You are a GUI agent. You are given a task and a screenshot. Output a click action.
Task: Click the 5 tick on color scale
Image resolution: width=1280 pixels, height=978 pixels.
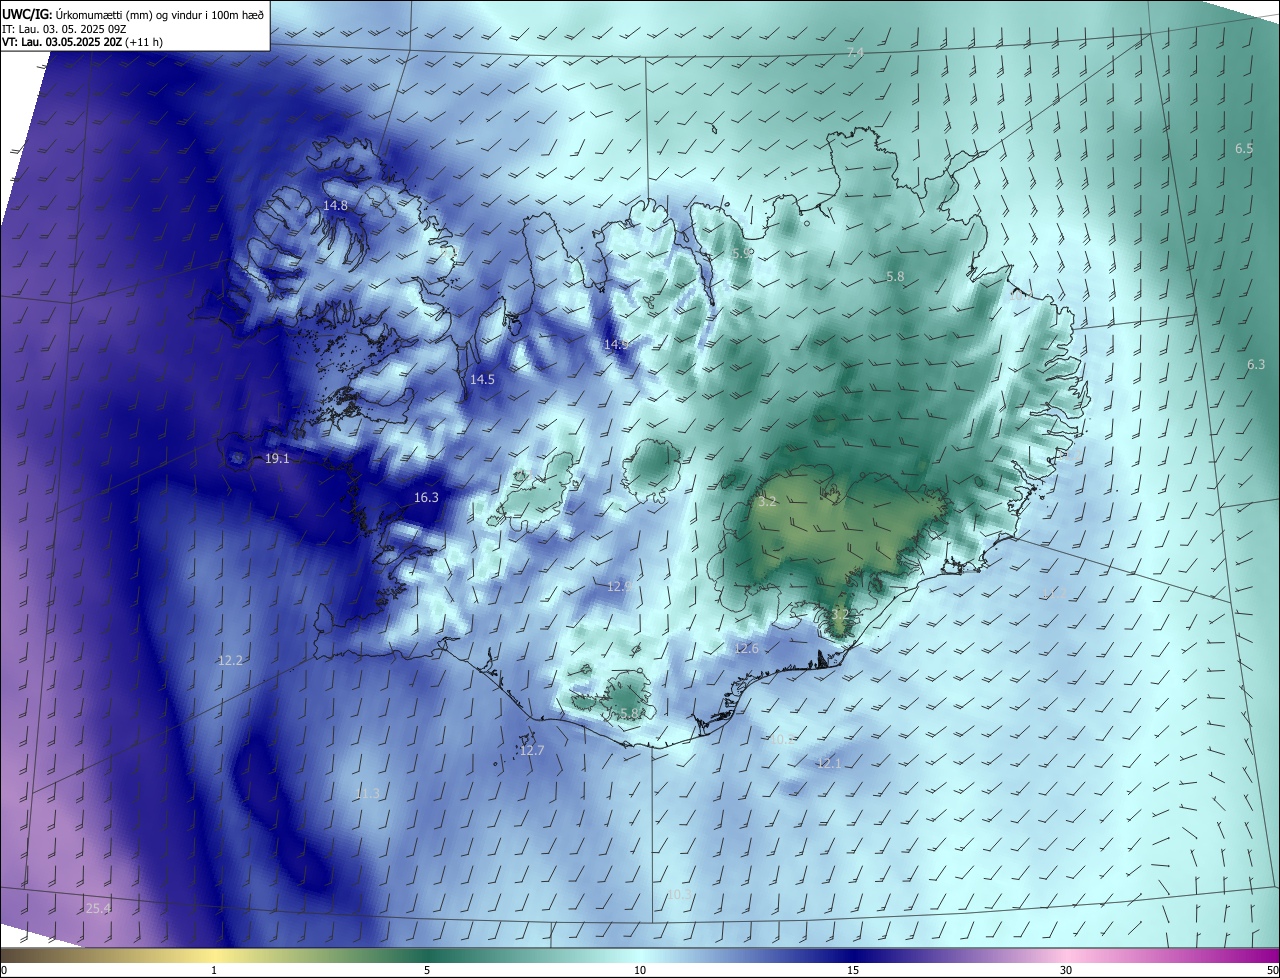click(x=427, y=970)
